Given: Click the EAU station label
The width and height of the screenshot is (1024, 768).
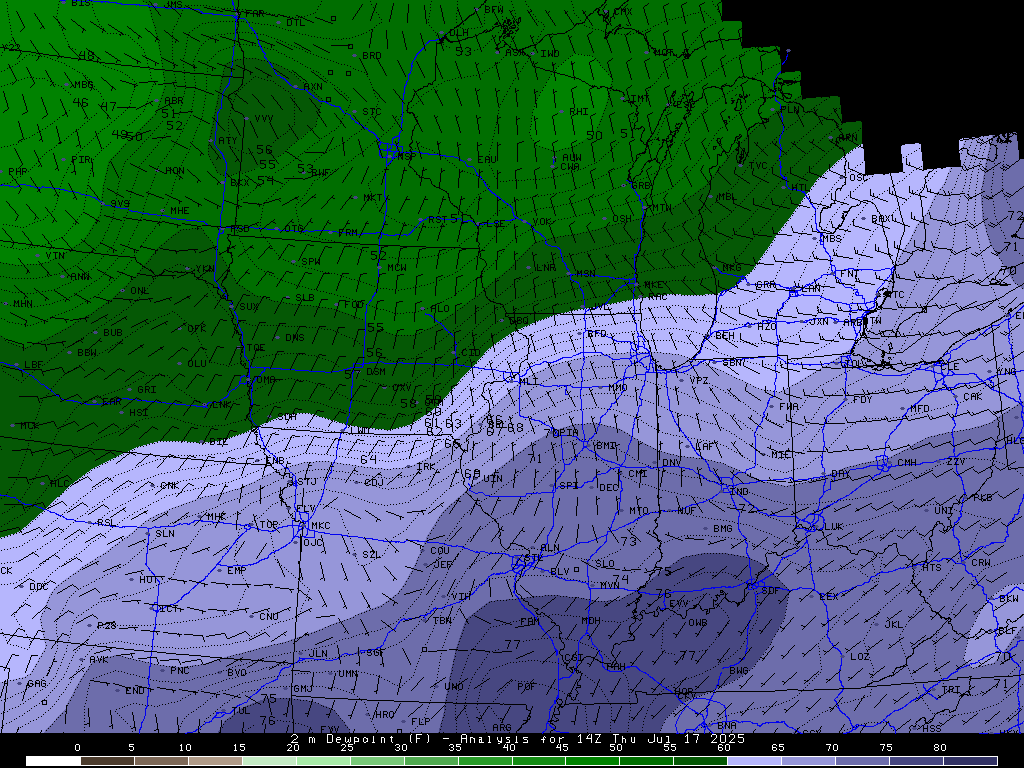Looking at the screenshot, I should [x=487, y=160].
